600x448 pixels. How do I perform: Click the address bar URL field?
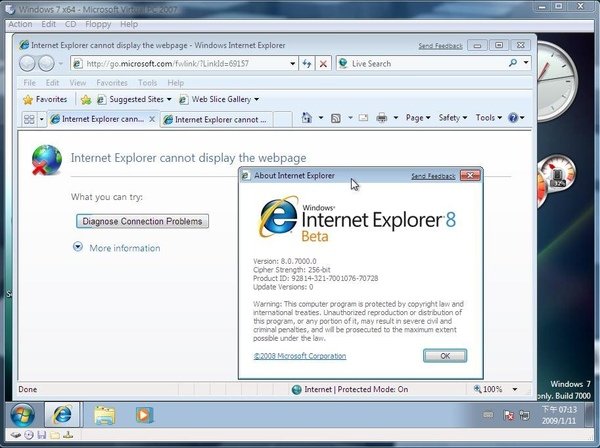(179, 64)
